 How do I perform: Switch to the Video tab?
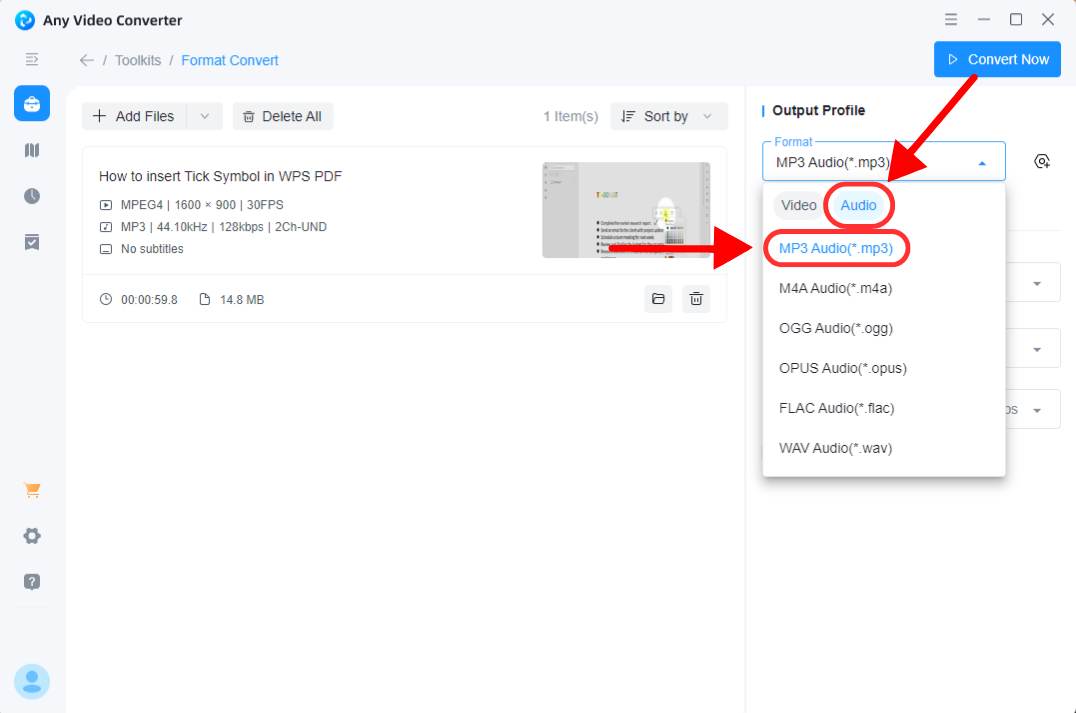point(798,205)
